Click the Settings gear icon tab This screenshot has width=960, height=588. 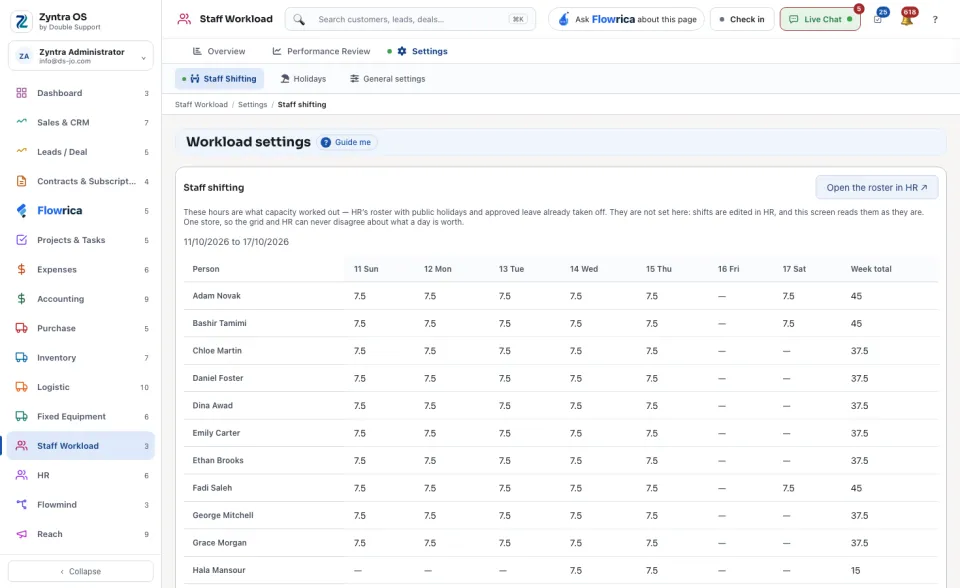[402, 51]
